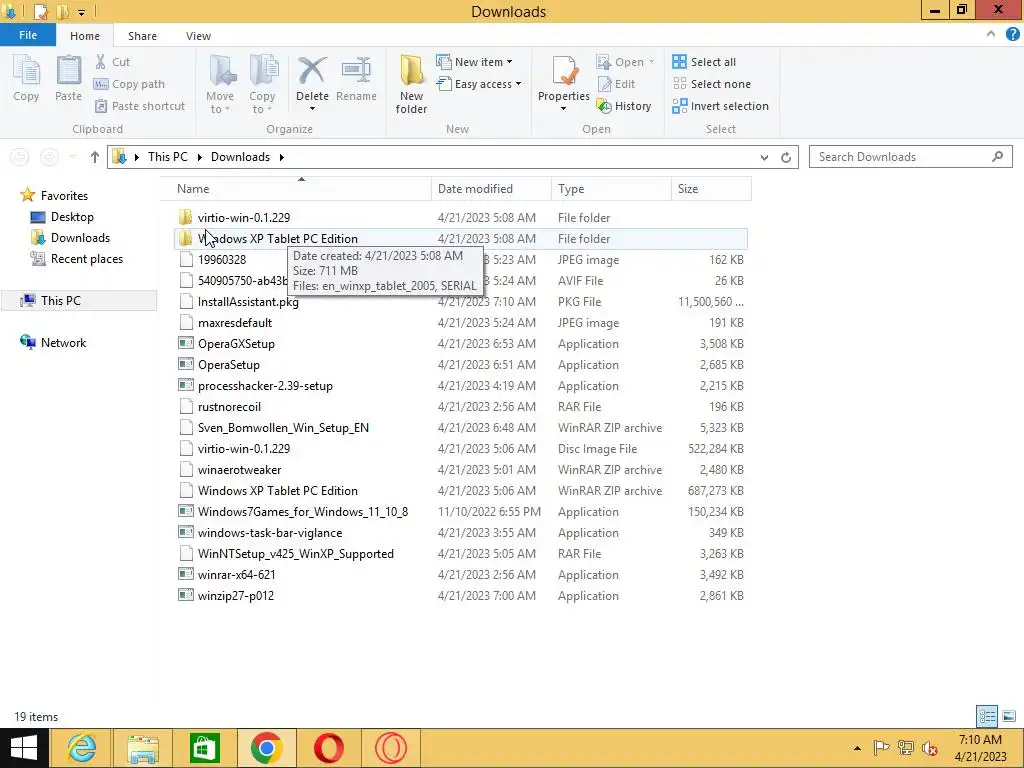This screenshot has height=768, width=1024.
Task: Sort by Type column header
Action: tap(611, 189)
